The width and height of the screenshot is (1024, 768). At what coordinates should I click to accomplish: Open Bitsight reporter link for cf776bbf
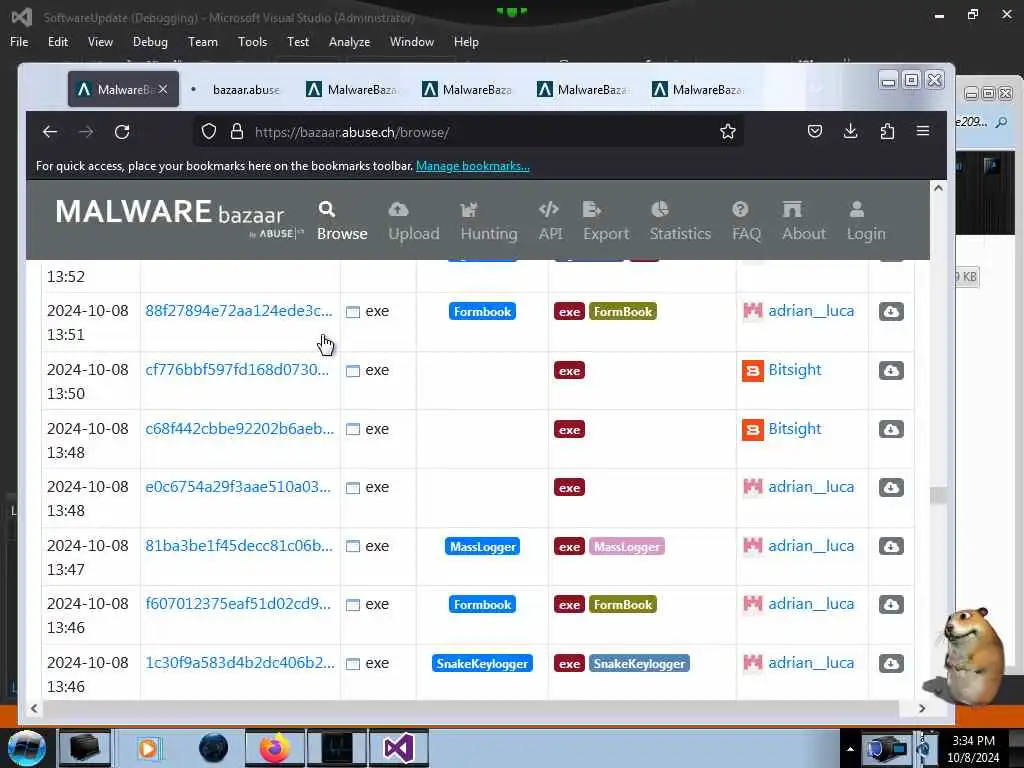(x=795, y=370)
